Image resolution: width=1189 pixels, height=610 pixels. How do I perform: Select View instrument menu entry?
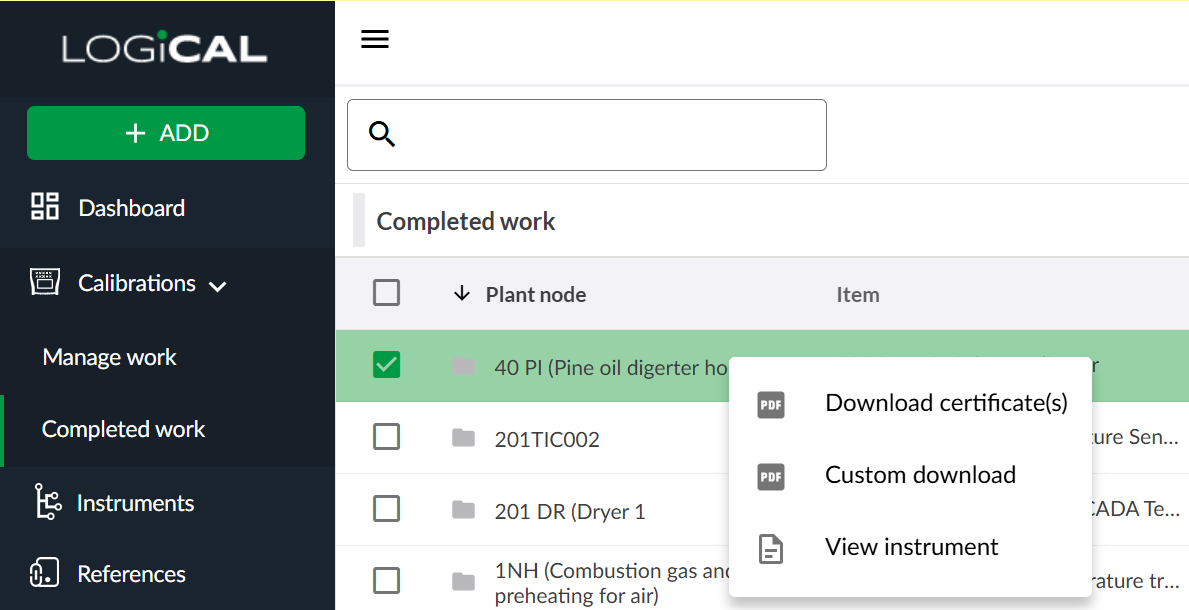pos(911,547)
